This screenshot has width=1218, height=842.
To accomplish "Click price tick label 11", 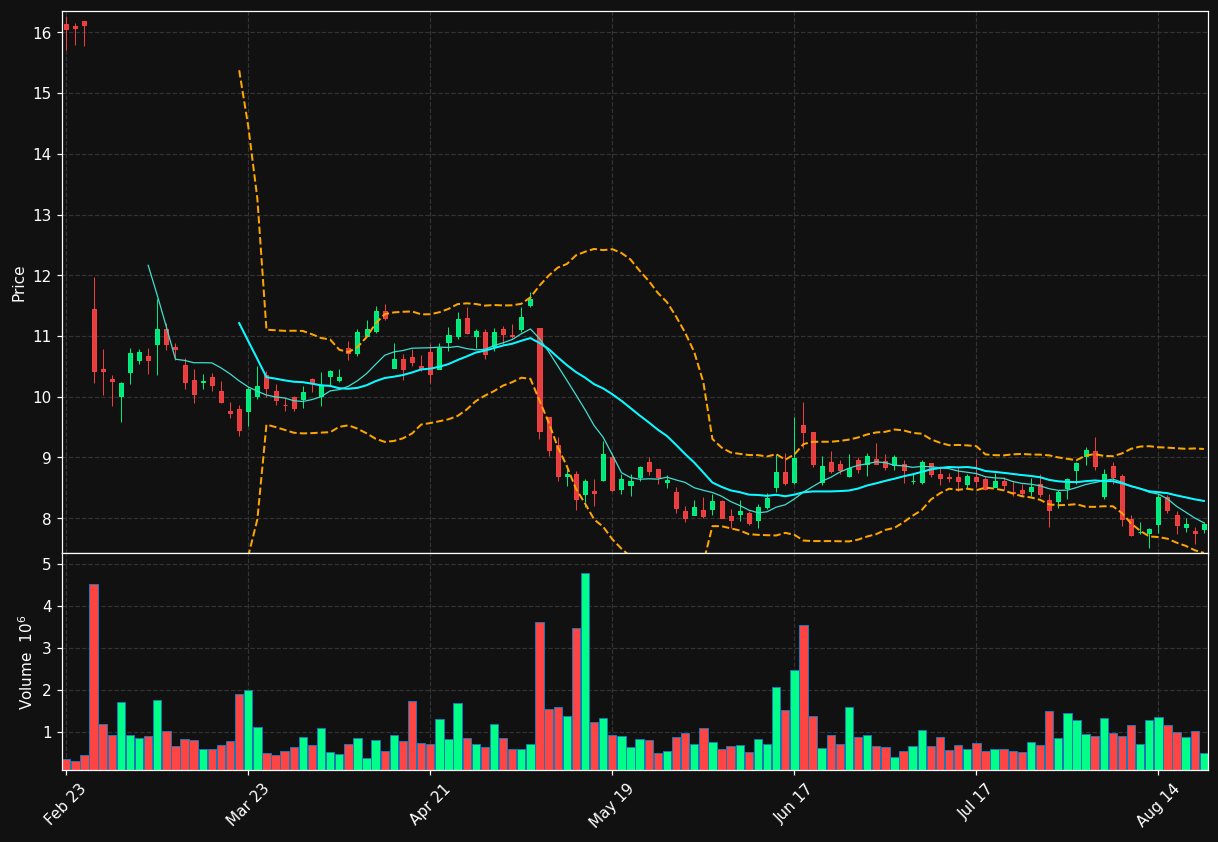I will coord(42,337).
